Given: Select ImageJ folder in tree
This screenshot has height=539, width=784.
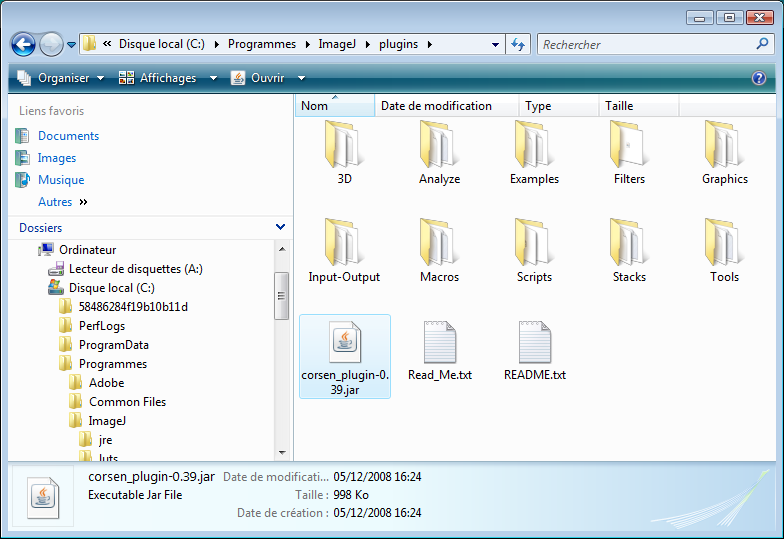Looking at the screenshot, I should click(x=107, y=421).
